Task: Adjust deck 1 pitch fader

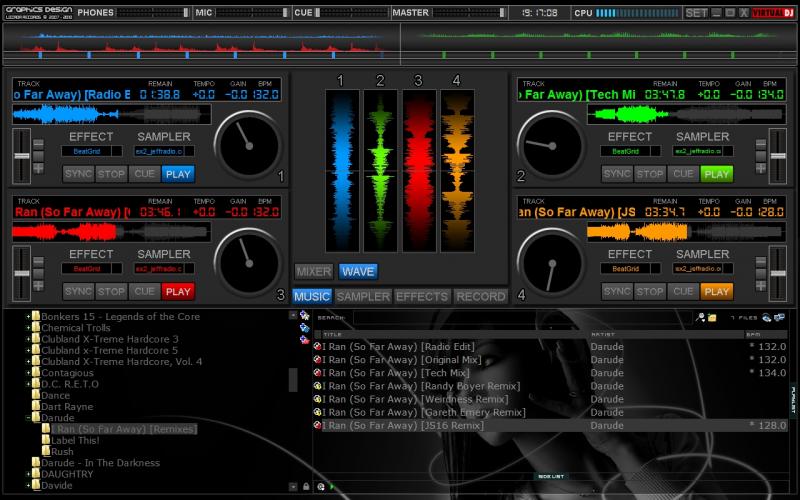Action: [x=21, y=156]
